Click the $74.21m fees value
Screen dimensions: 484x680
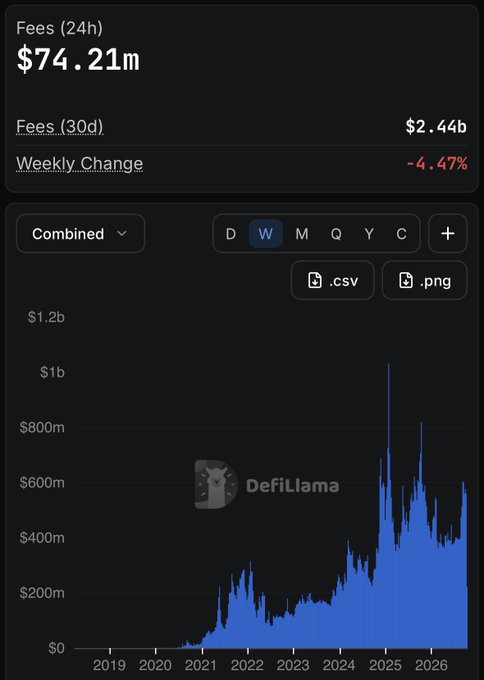point(78,59)
